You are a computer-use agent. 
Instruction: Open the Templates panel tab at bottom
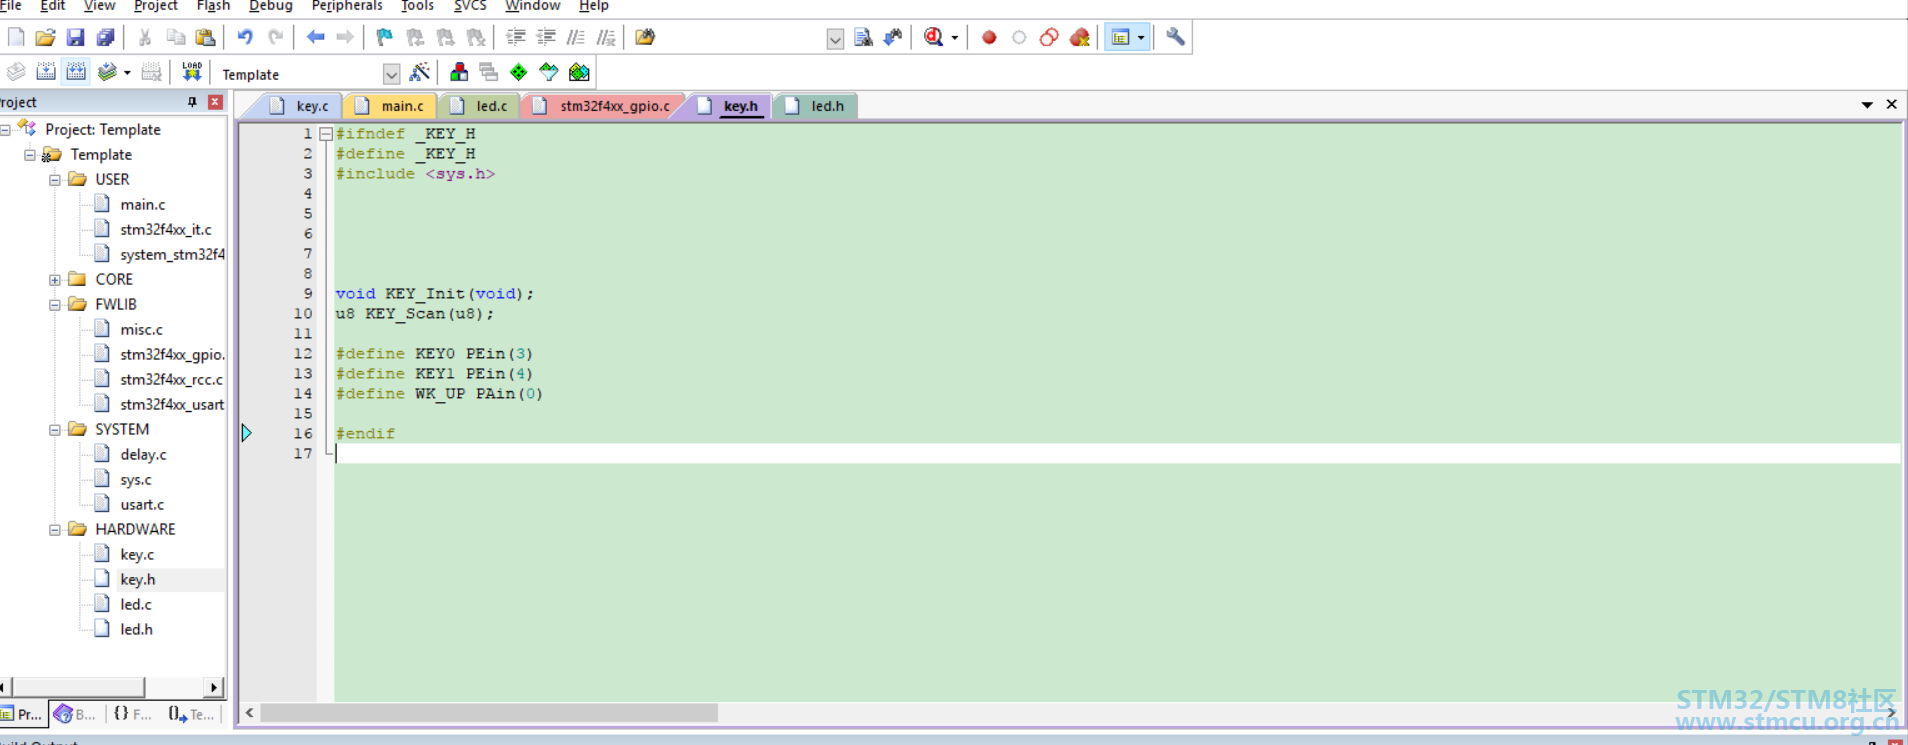(x=191, y=714)
